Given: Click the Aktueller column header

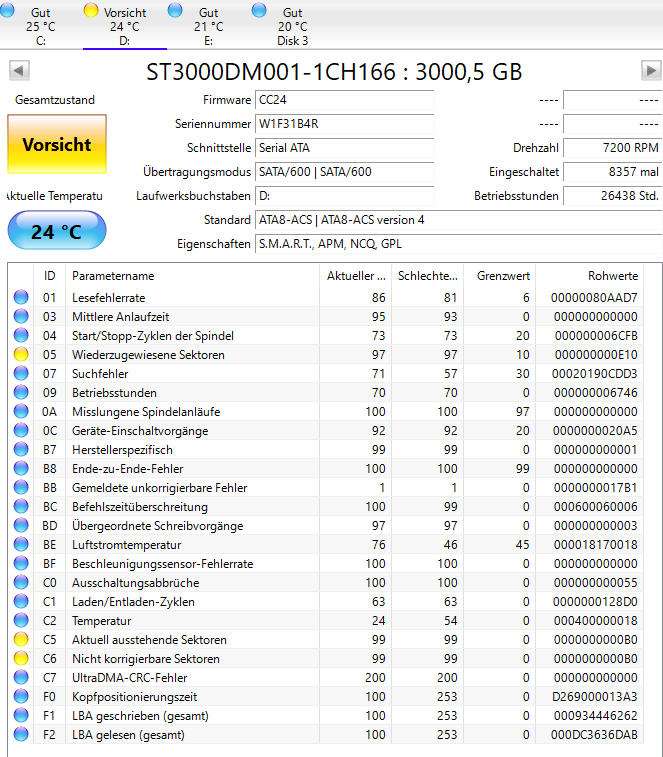Looking at the screenshot, I should pos(355,276).
